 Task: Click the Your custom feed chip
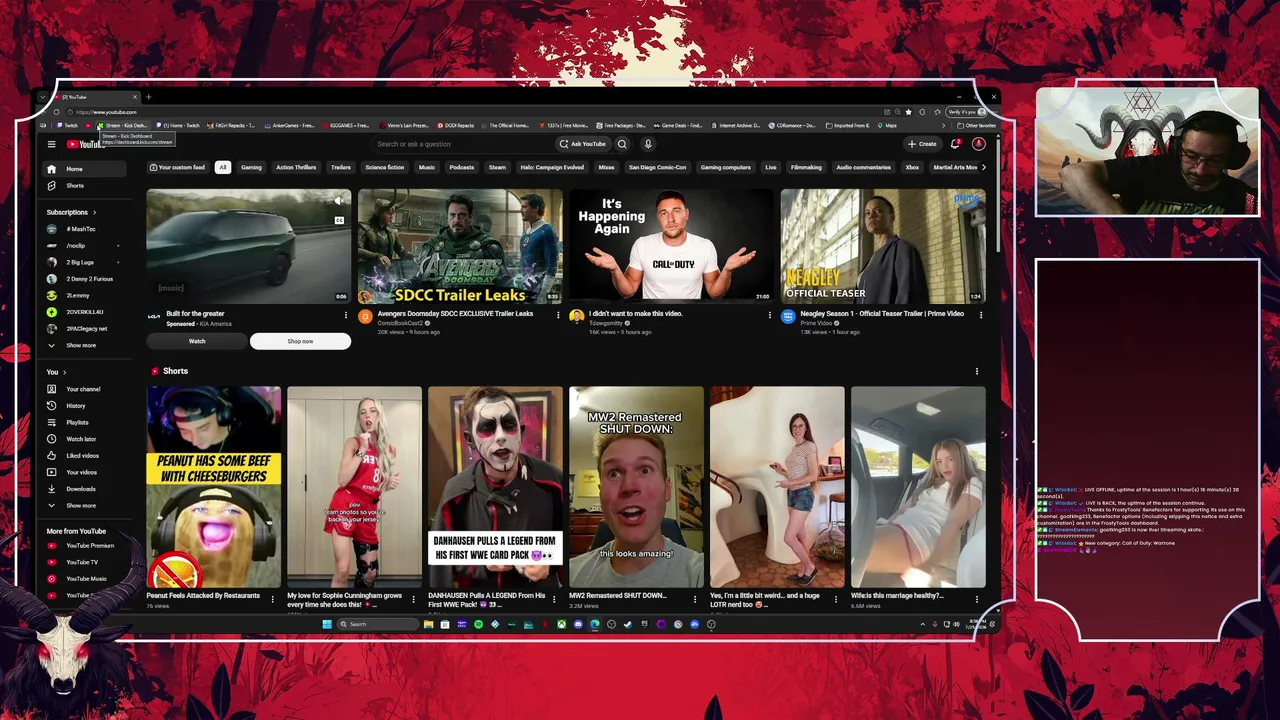[178, 168]
